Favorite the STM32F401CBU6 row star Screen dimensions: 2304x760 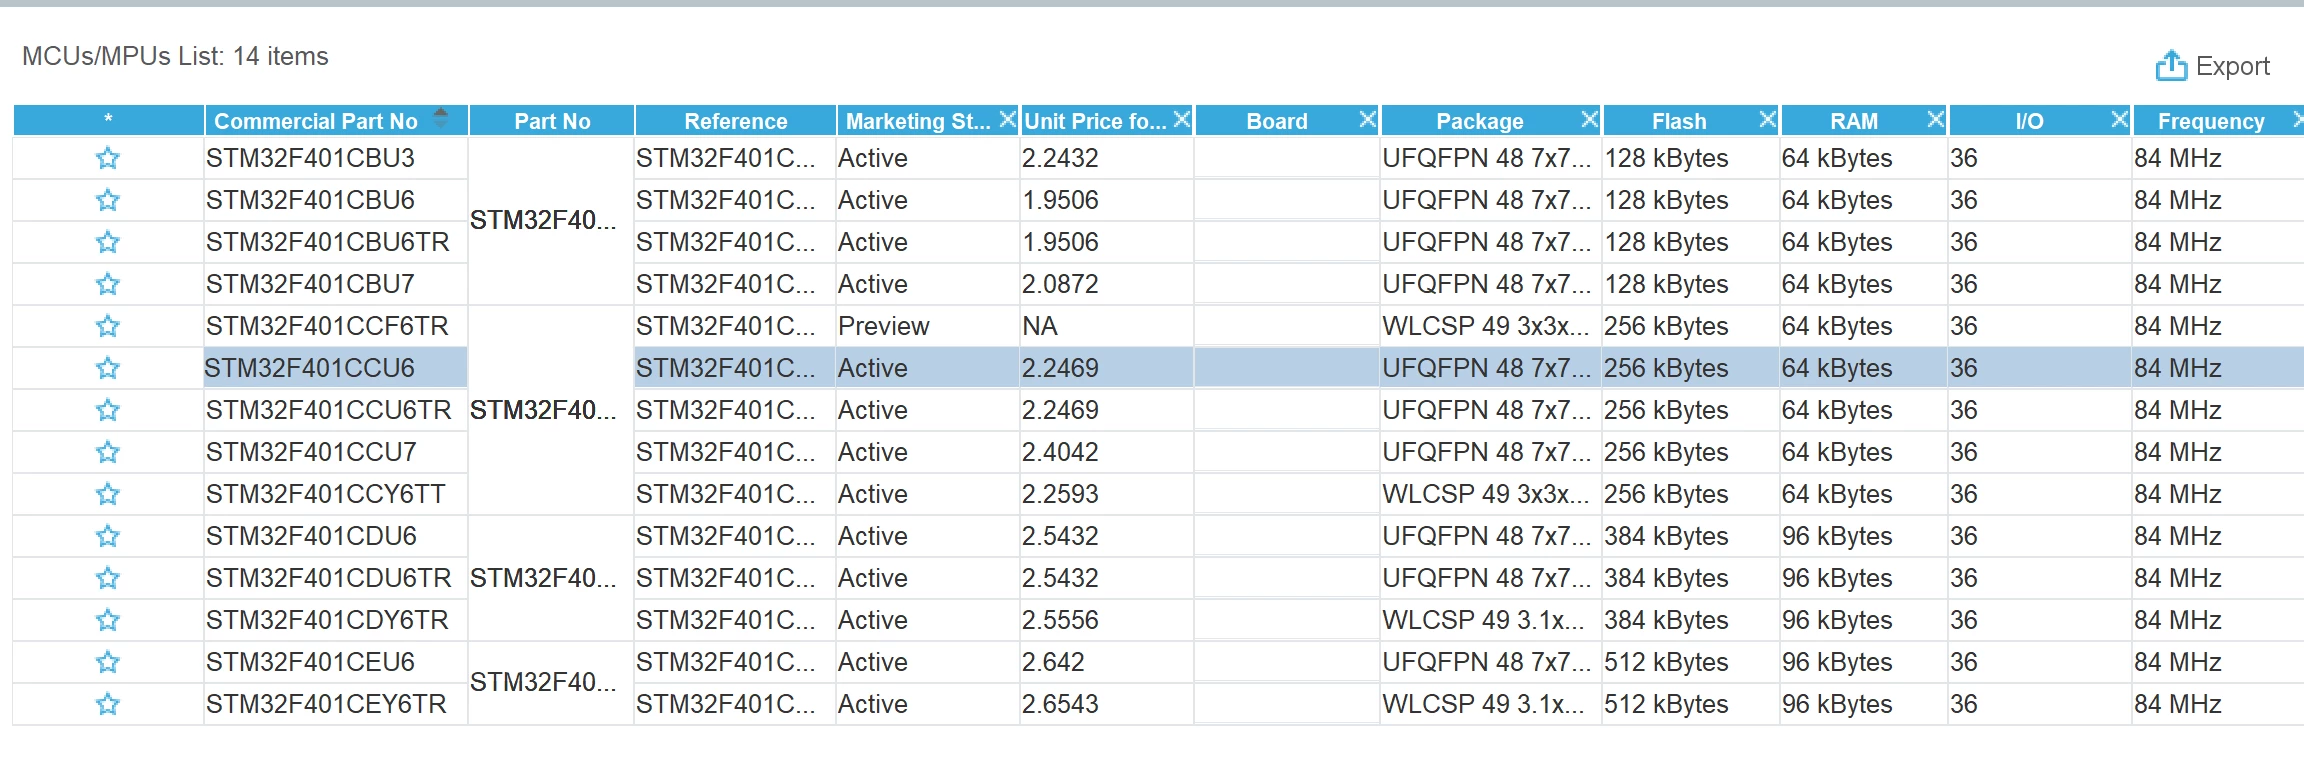click(x=108, y=200)
